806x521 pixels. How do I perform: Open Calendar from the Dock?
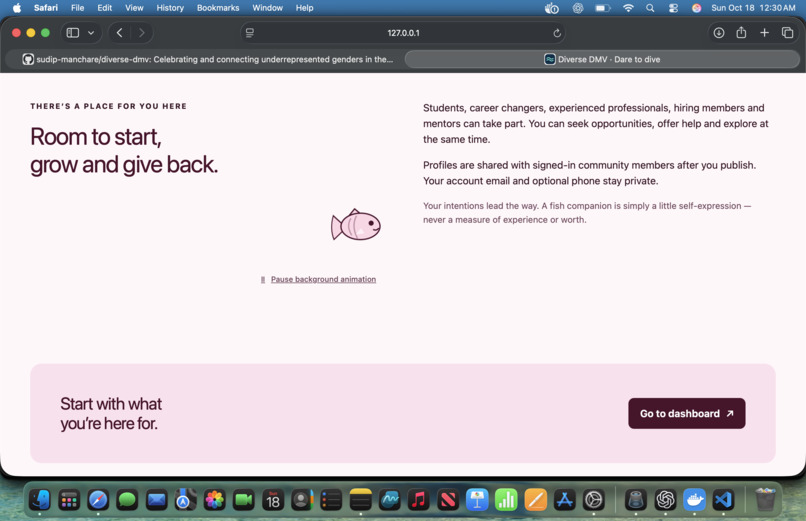click(273, 499)
